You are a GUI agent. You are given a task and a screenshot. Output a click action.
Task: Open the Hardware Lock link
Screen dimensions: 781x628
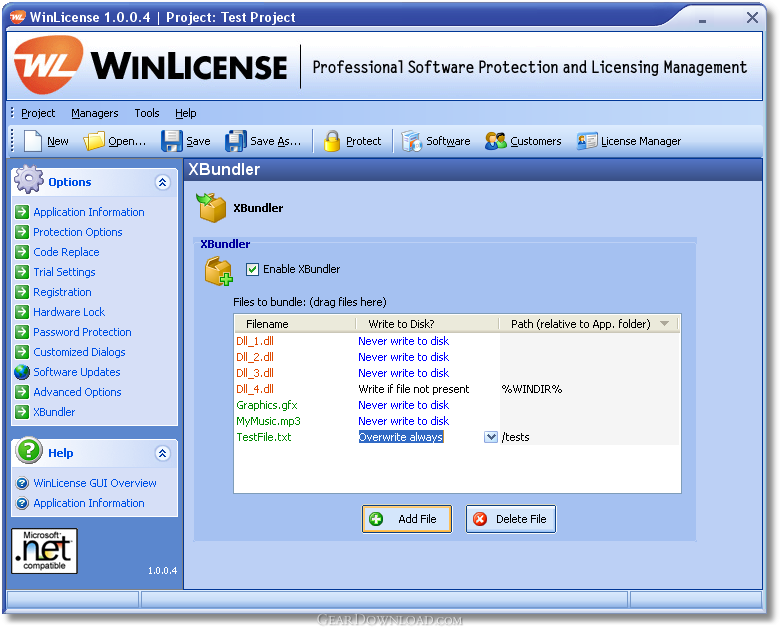(x=69, y=312)
